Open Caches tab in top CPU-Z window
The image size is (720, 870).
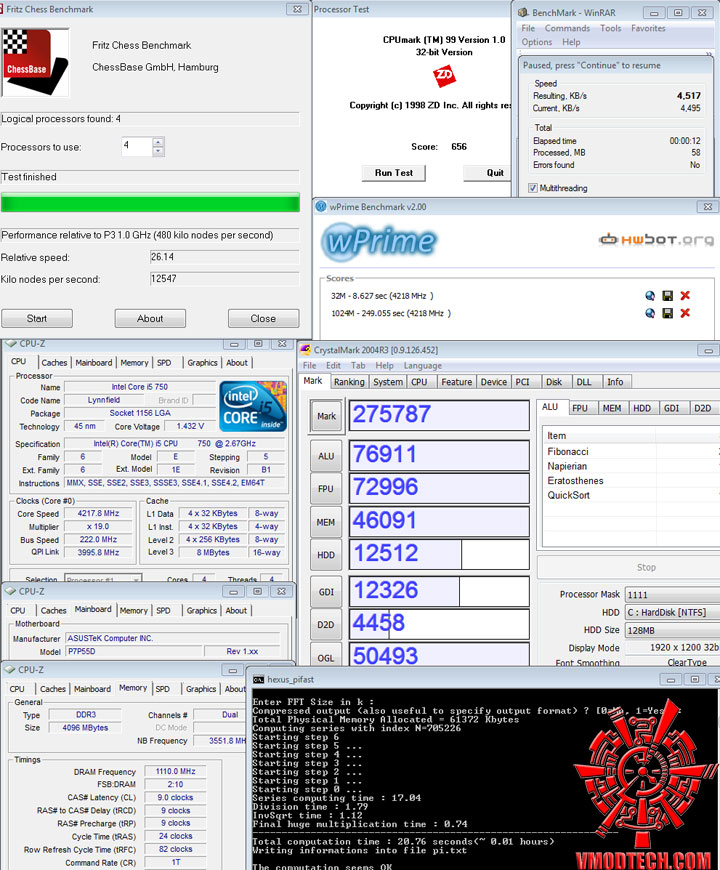[x=54, y=362]
